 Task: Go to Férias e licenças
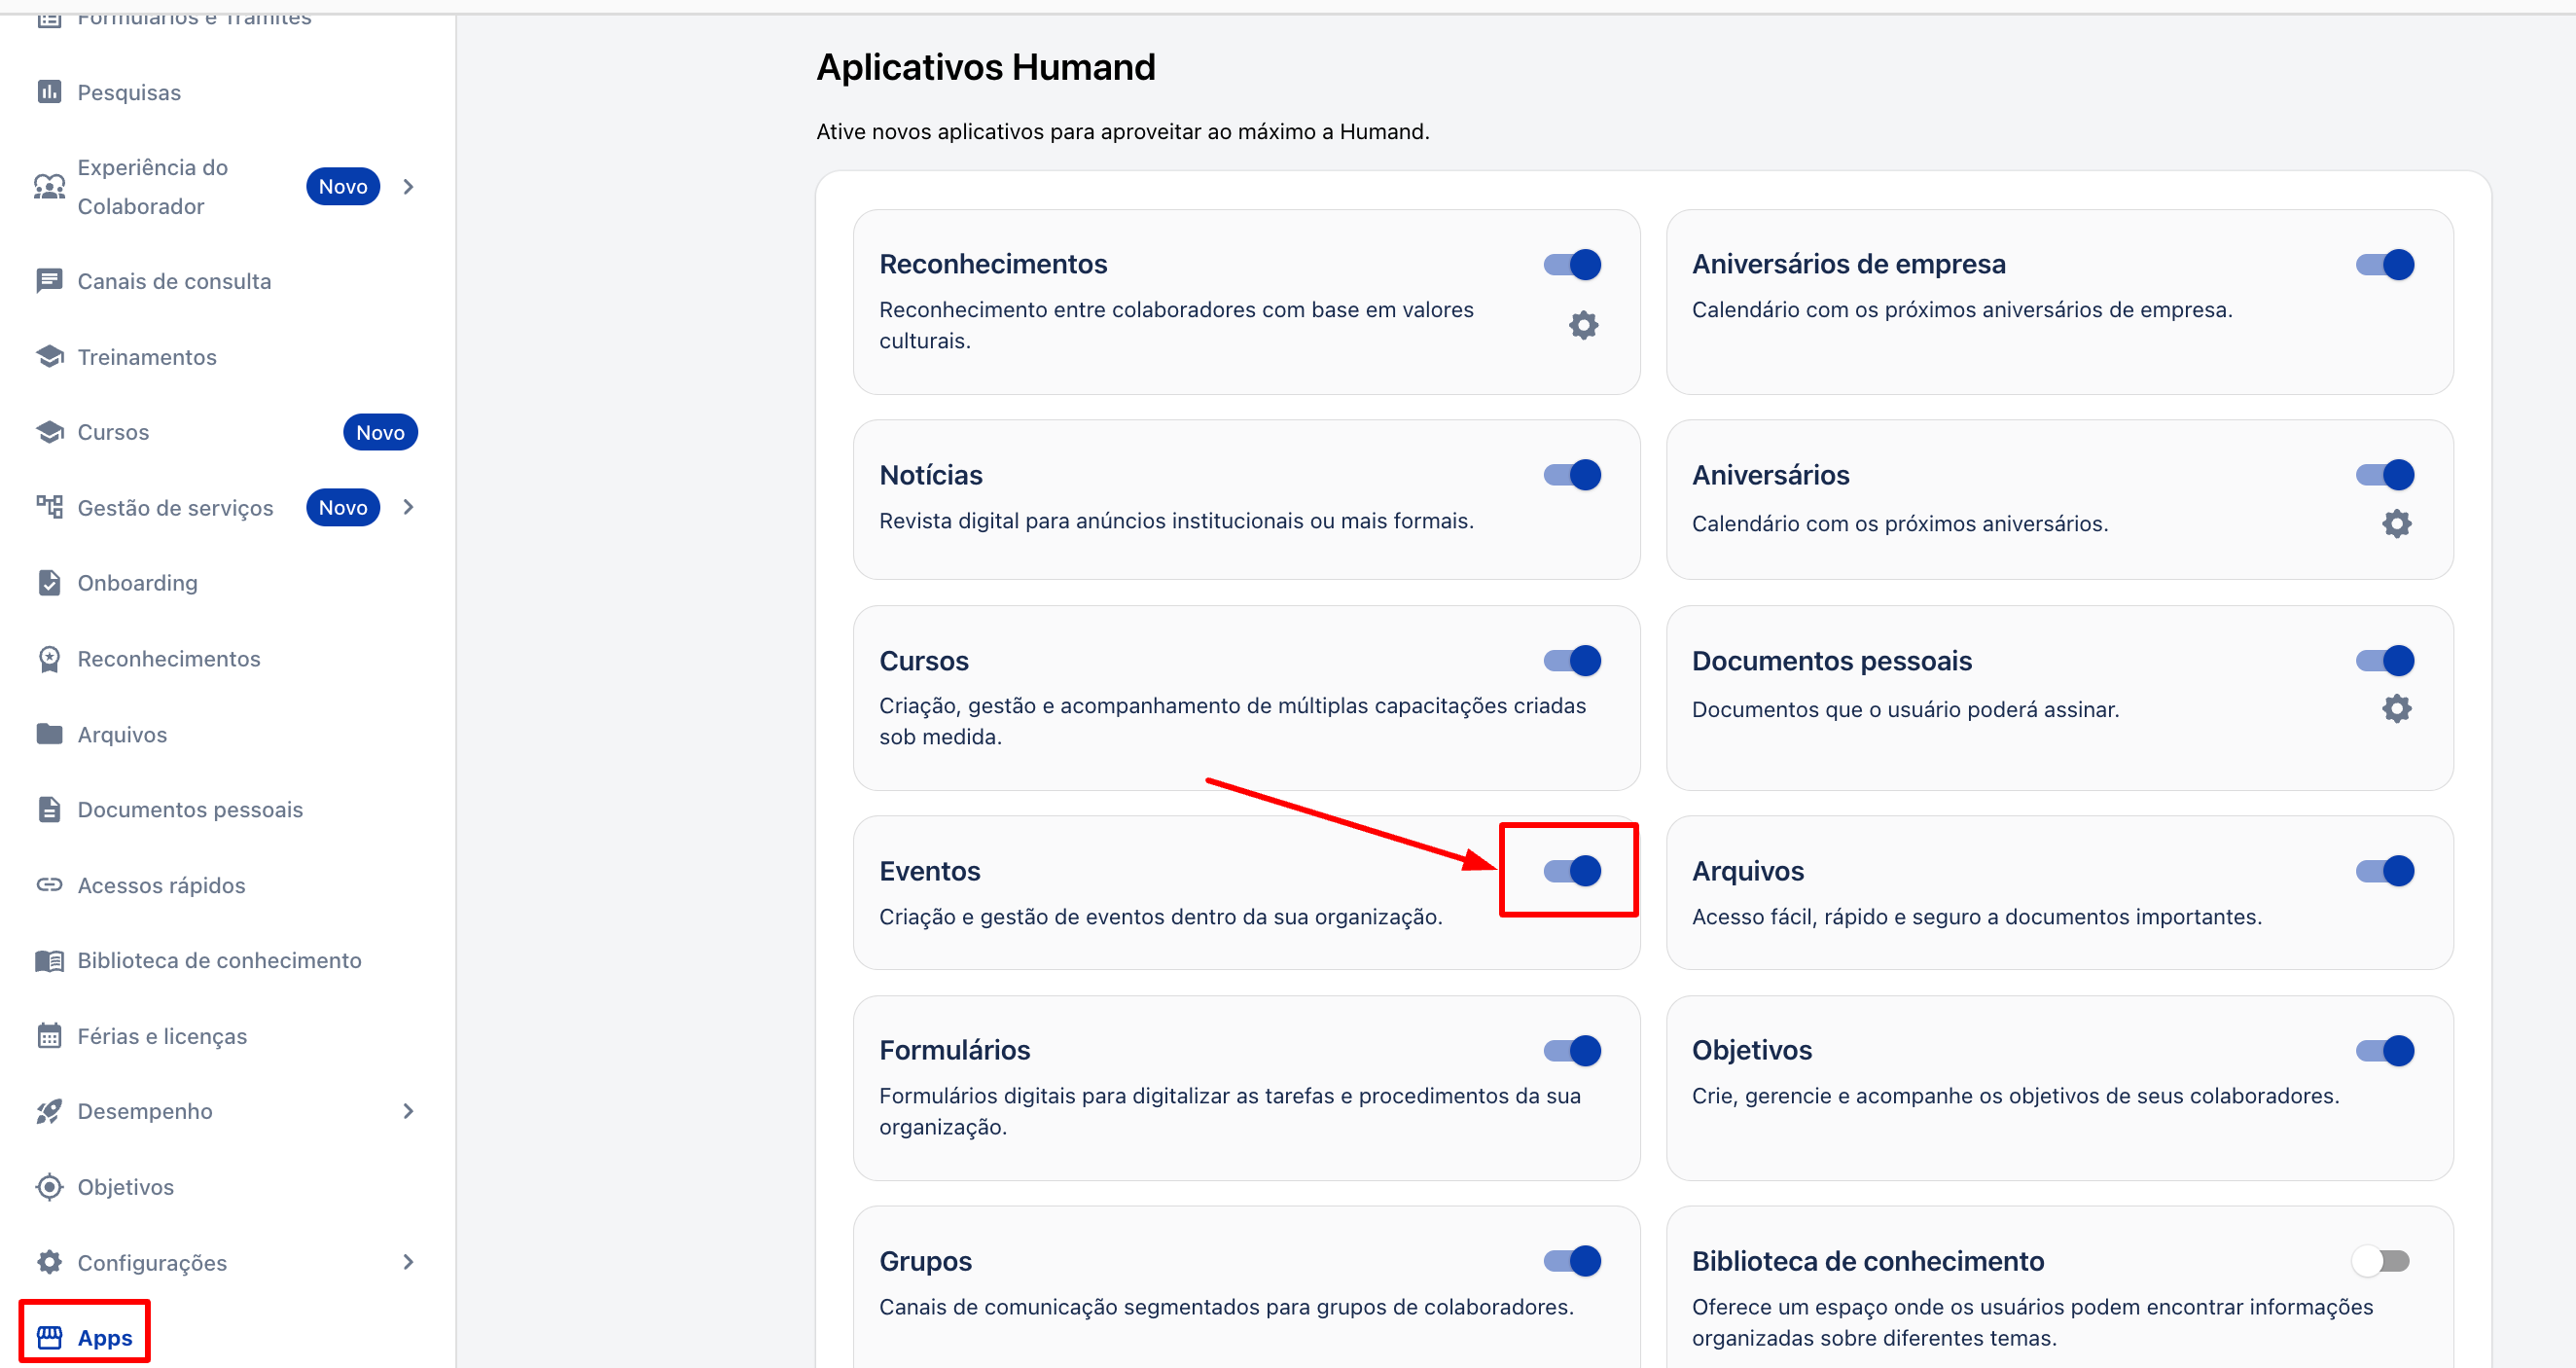(162, 1036)
